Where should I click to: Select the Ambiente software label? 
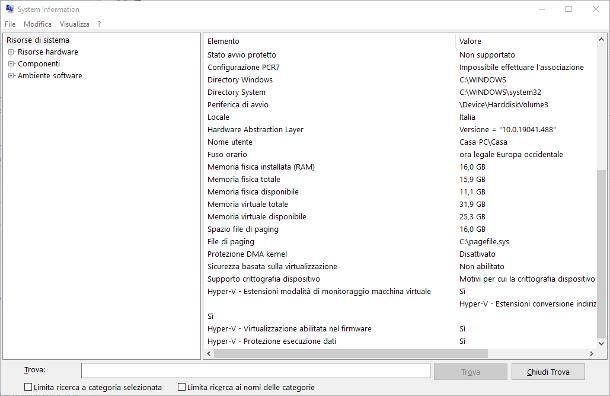click(x=50, y=75)
